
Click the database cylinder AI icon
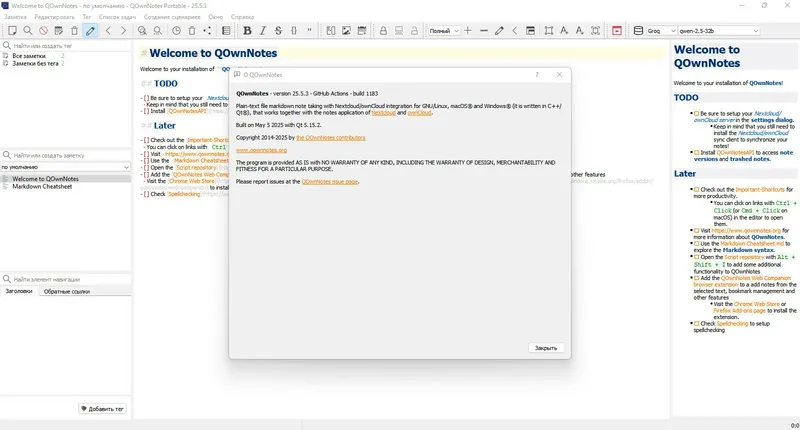pyautogui.click(x=638, y=31)
